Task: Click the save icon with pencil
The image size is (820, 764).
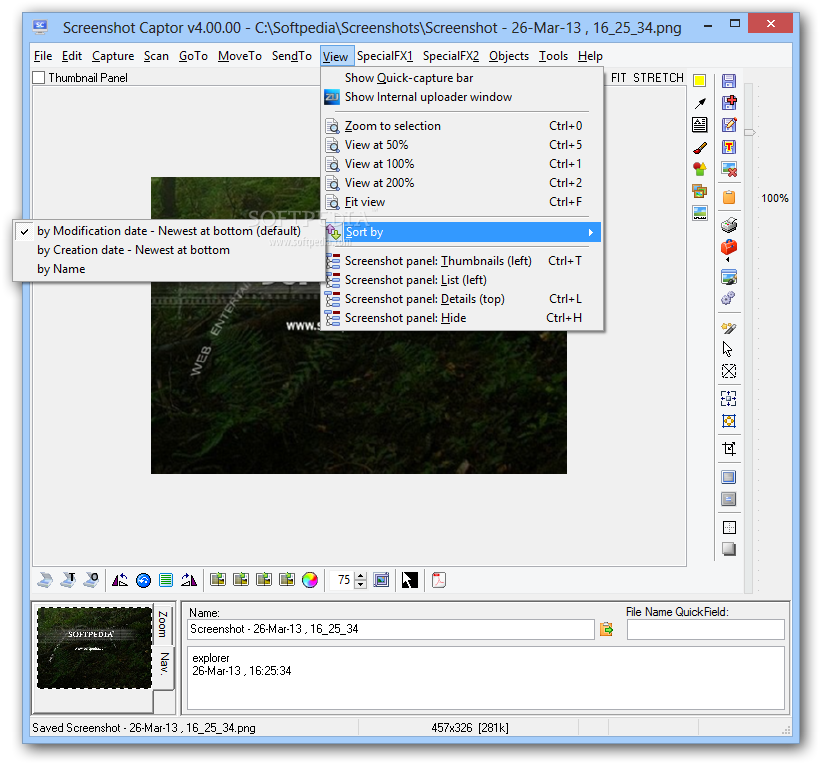Action: [729, 125]
